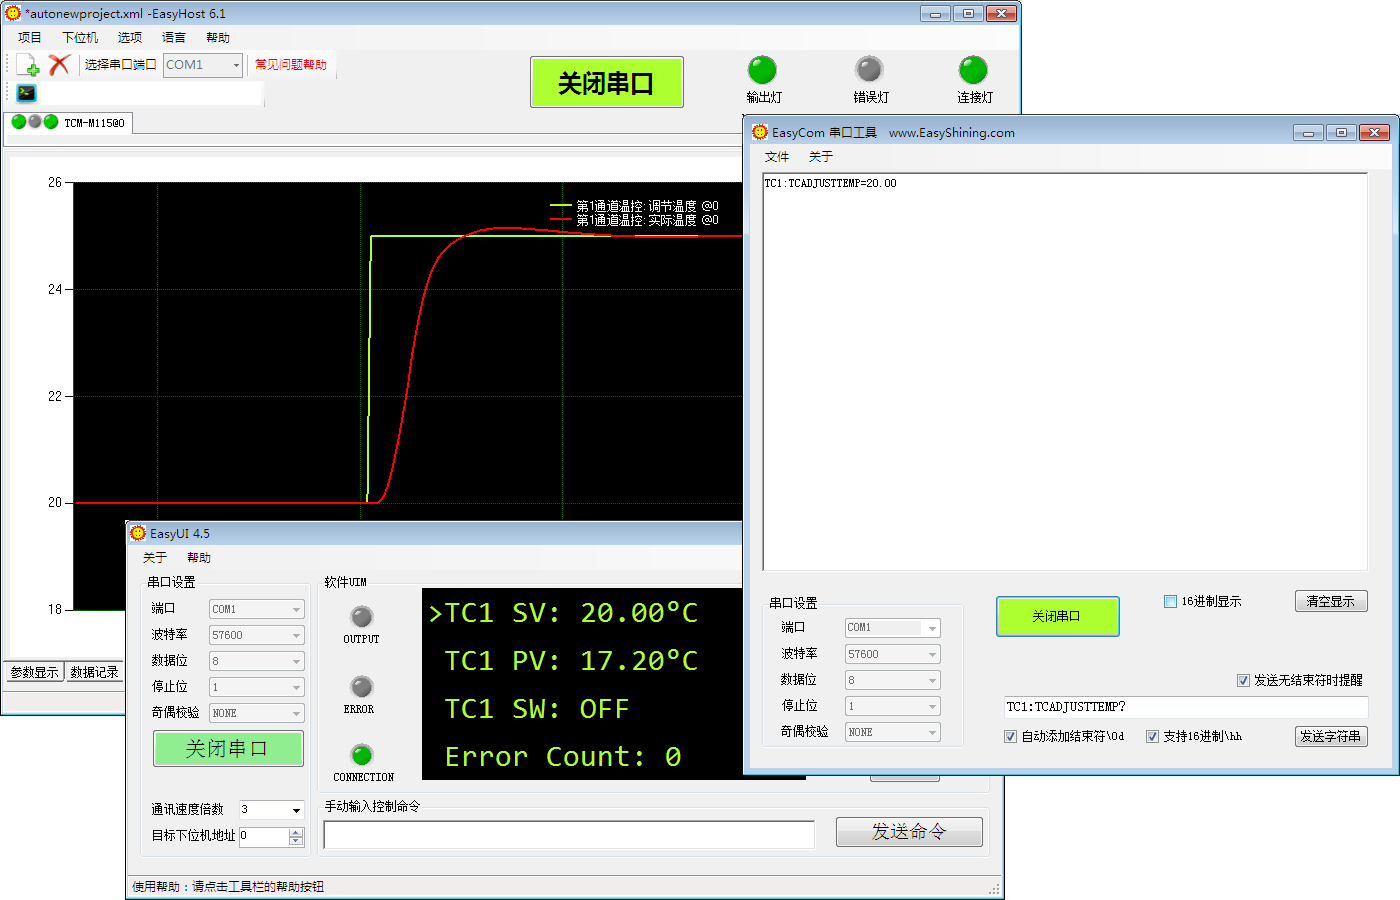Click the CONNECTION LED in EasyUI

362,755
